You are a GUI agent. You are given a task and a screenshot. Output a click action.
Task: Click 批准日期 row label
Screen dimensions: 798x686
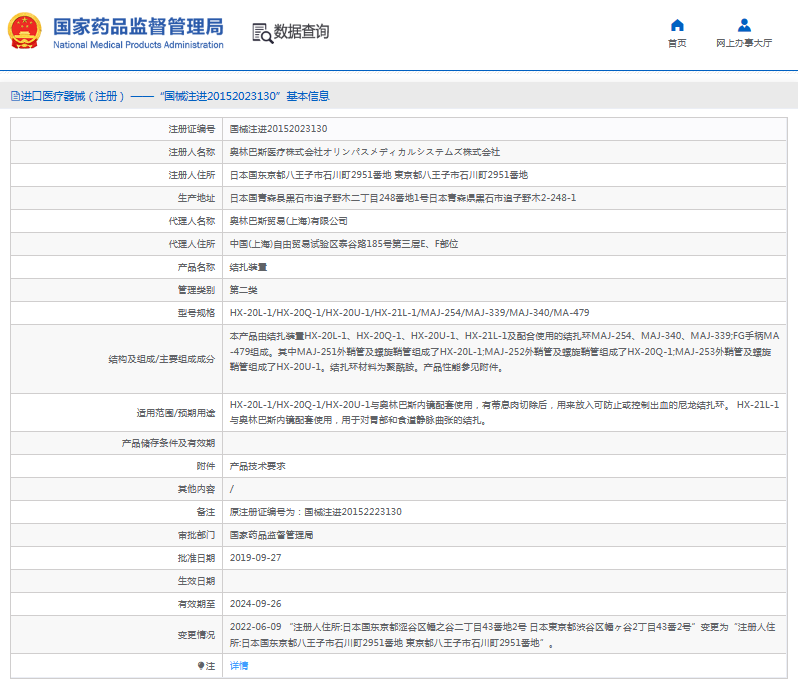(x=196, y=558)
